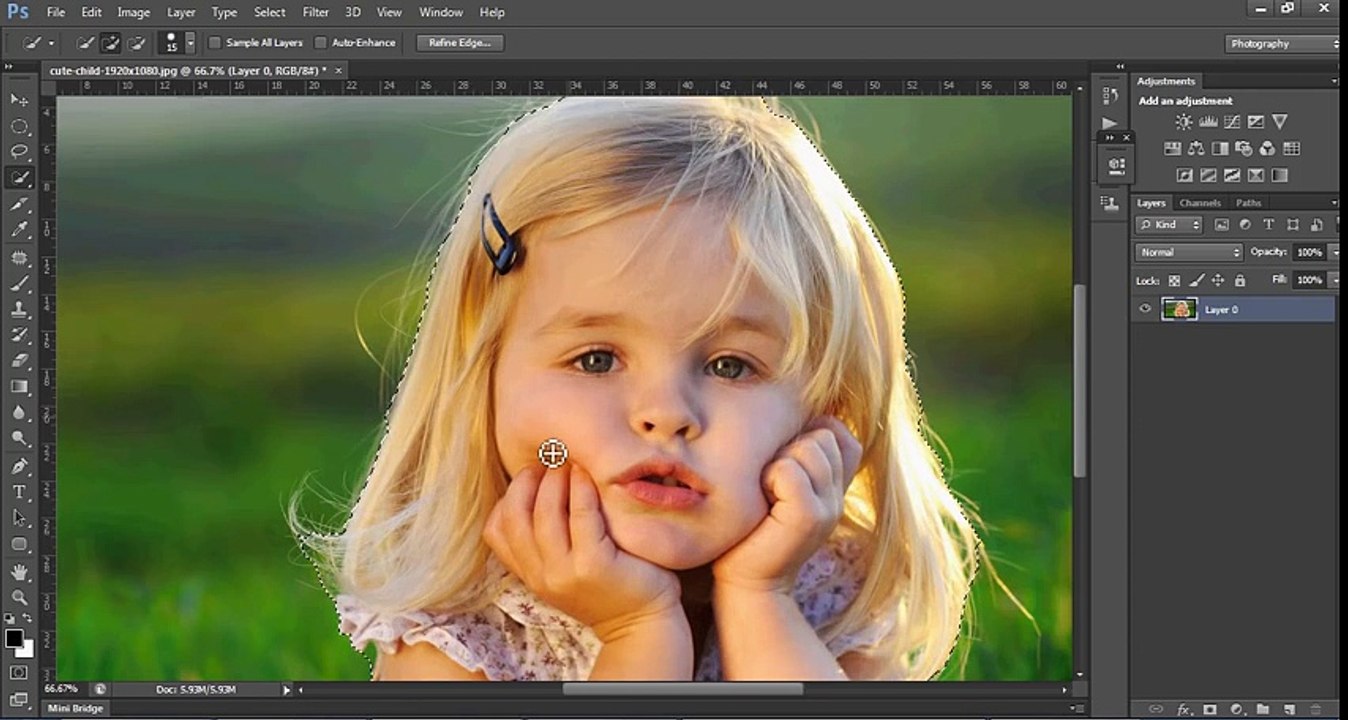Open the Select menu
The image size is (1348, 720).
(269, 12)
